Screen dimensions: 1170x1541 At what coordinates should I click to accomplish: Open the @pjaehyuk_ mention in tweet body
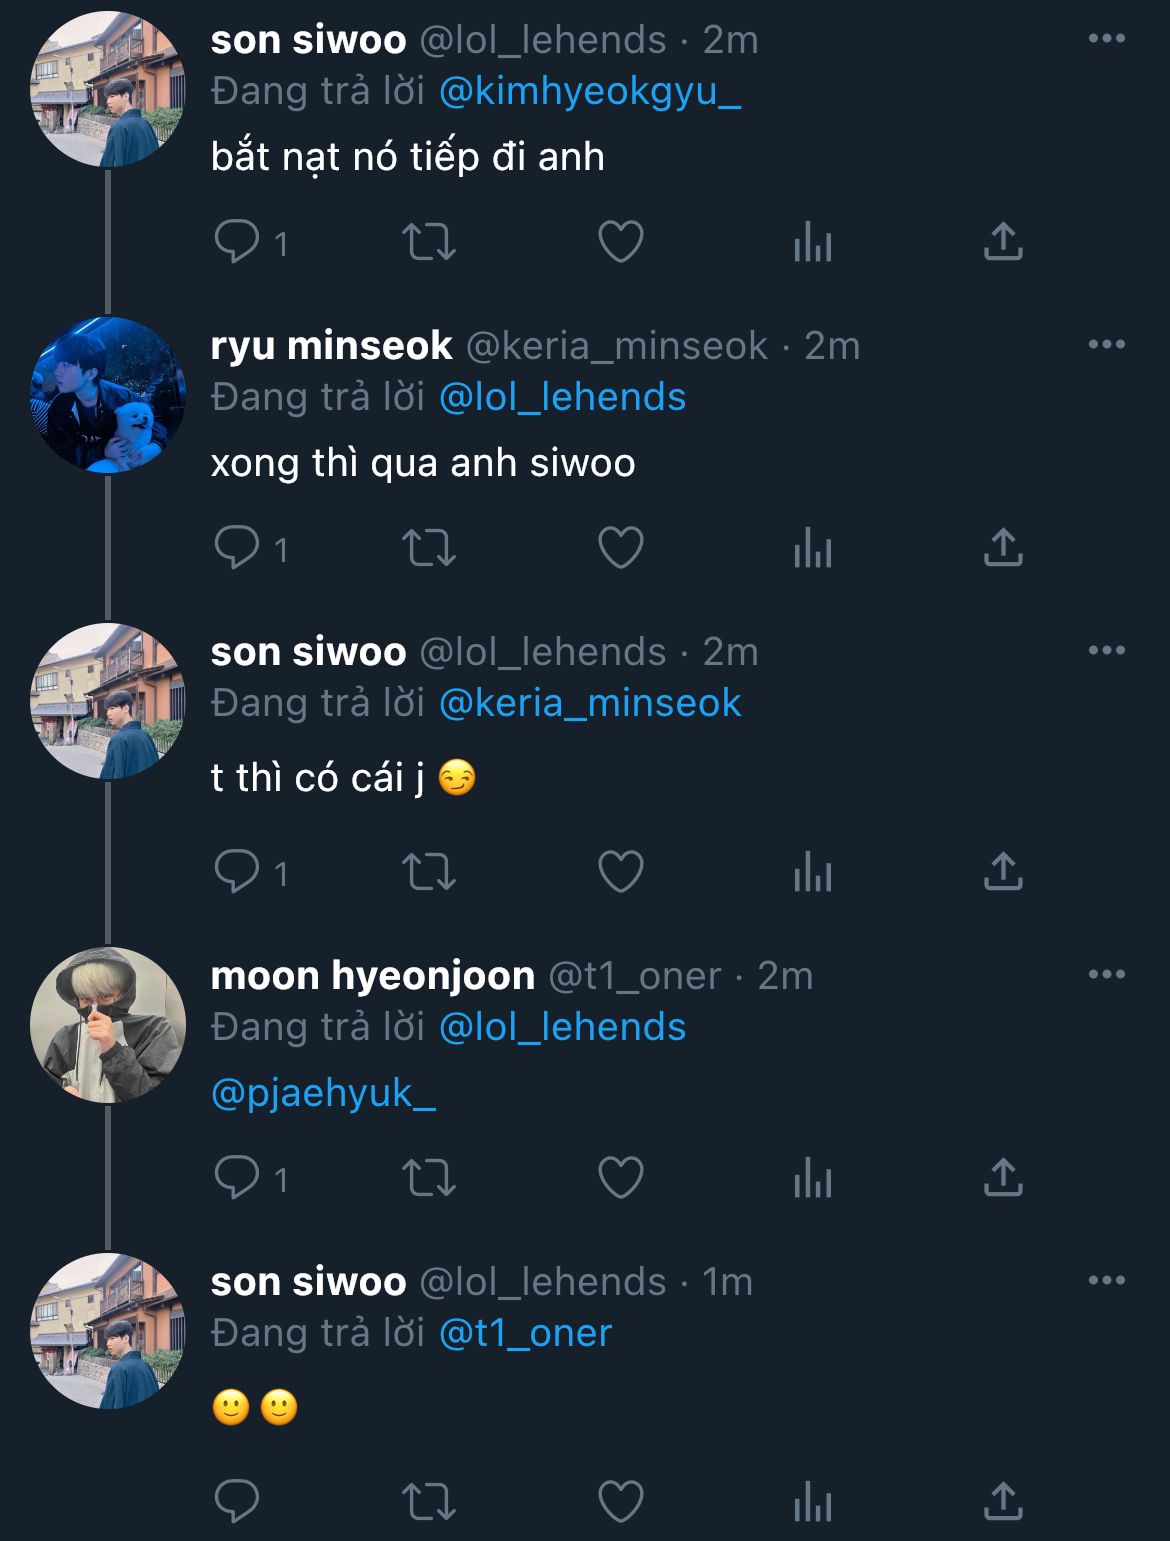tap(323, 1093)
